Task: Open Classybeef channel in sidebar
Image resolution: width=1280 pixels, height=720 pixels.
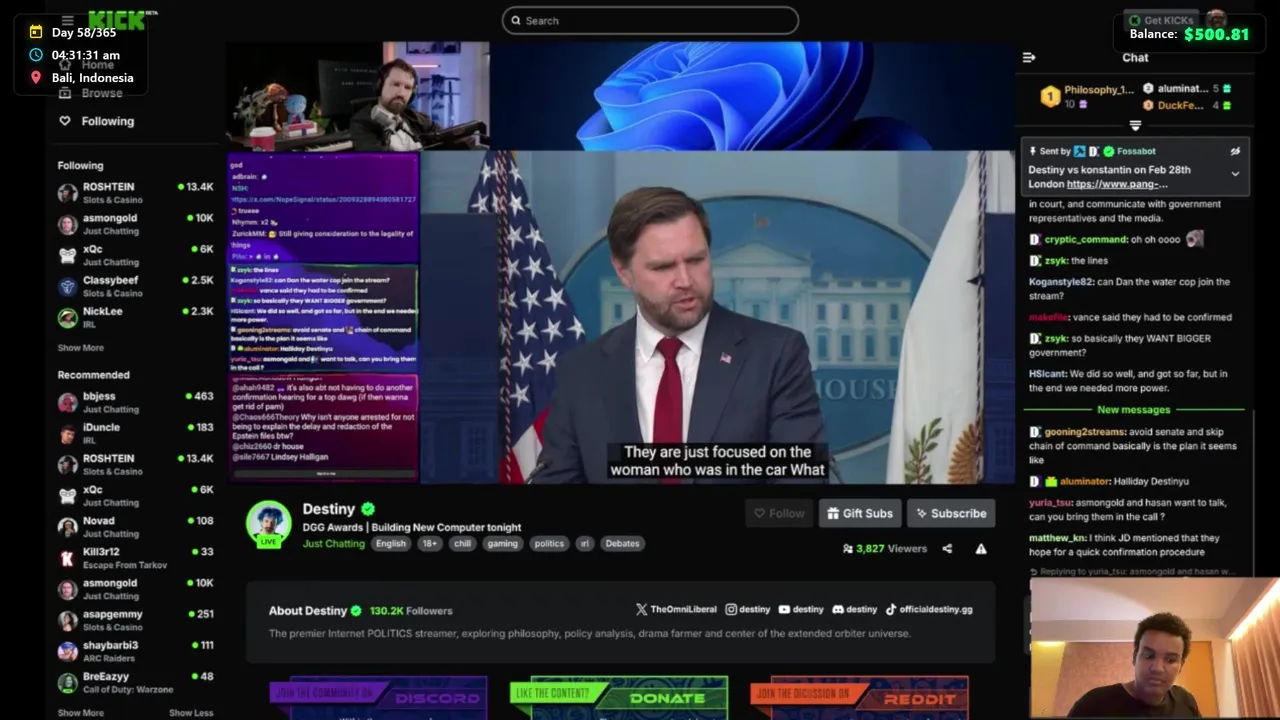Action: 135,286
